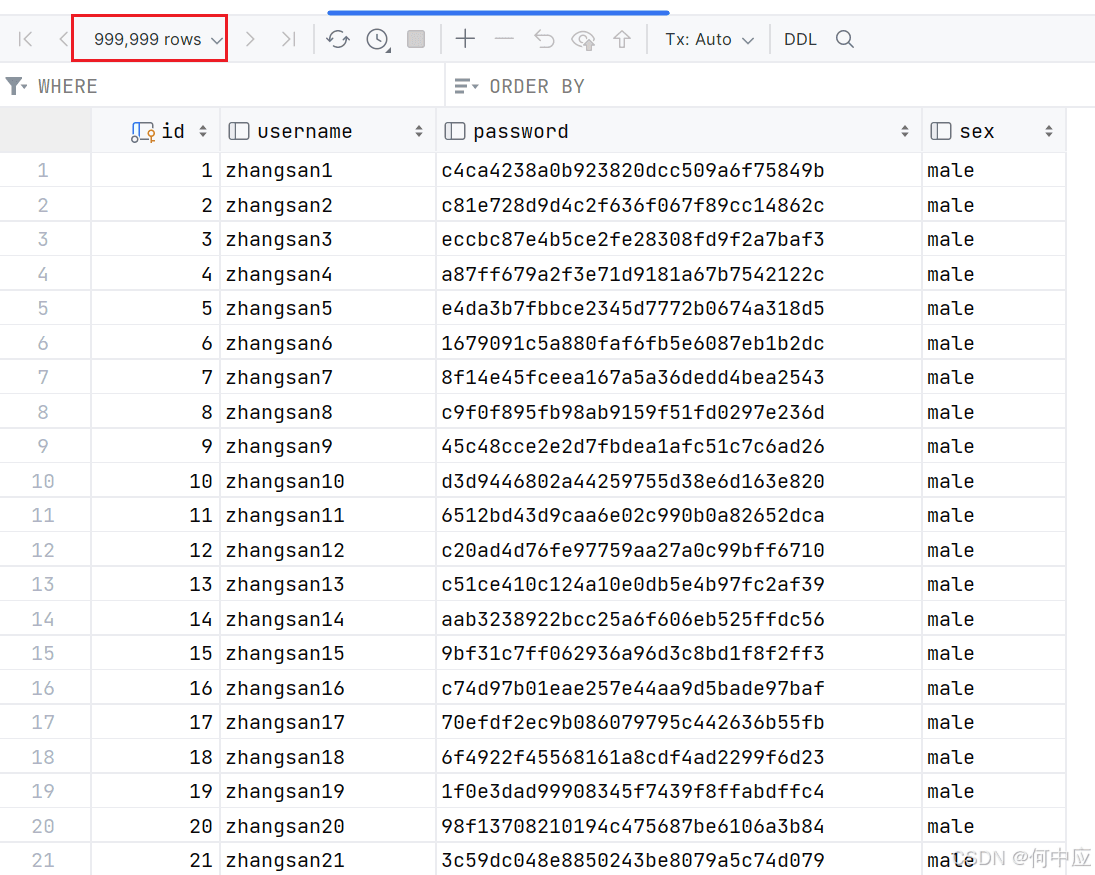Click into the ORDER BY field
The image size is (1095, 875).
click(x=789, y=86)
